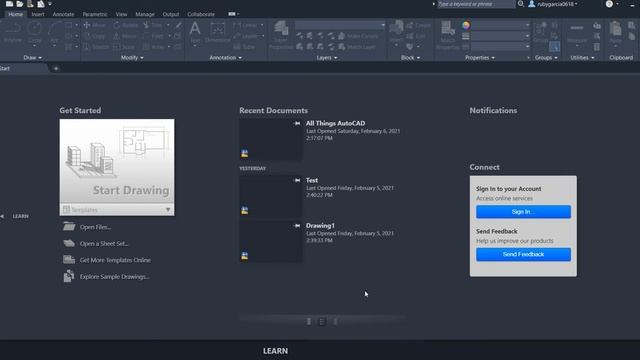Choose the Move tool in Modify panel

pyautogui.click(x=95, y=25)
